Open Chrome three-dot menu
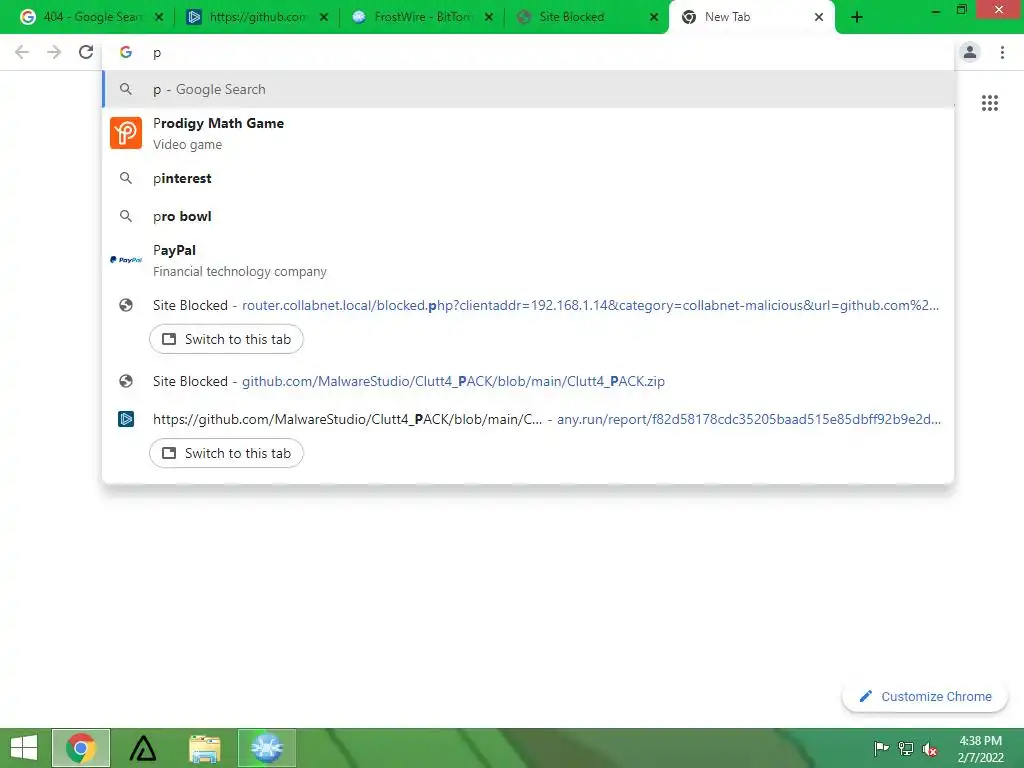1024x768 pixels. coord(1002,52)
